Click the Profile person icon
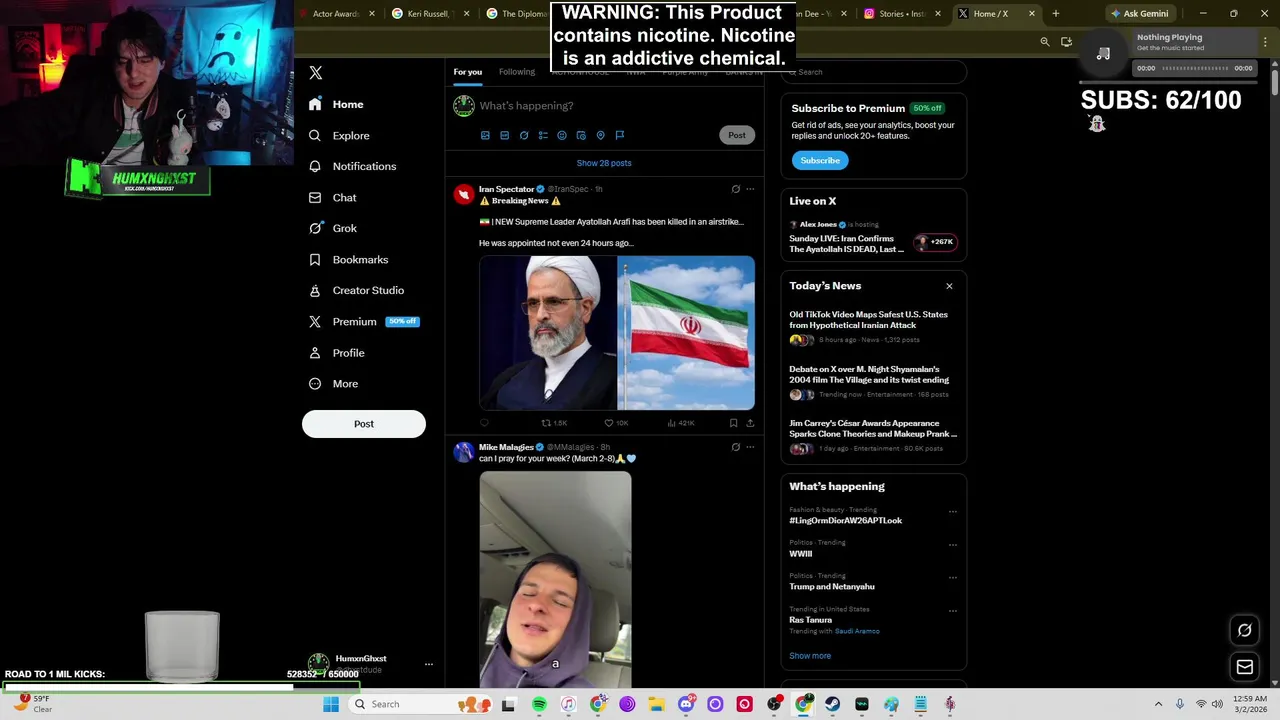 315,353
